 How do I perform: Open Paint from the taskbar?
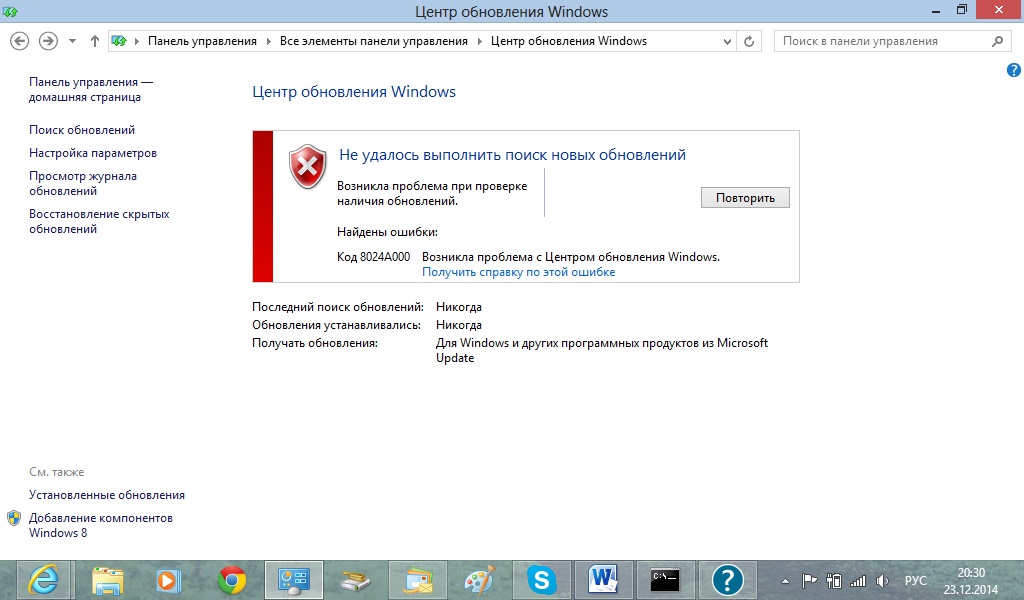coord(480,580)
